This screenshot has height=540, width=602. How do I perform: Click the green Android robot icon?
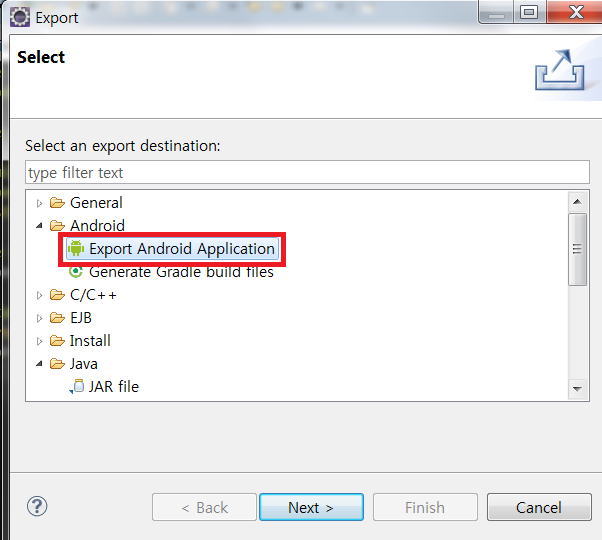(x=76, y=248)
